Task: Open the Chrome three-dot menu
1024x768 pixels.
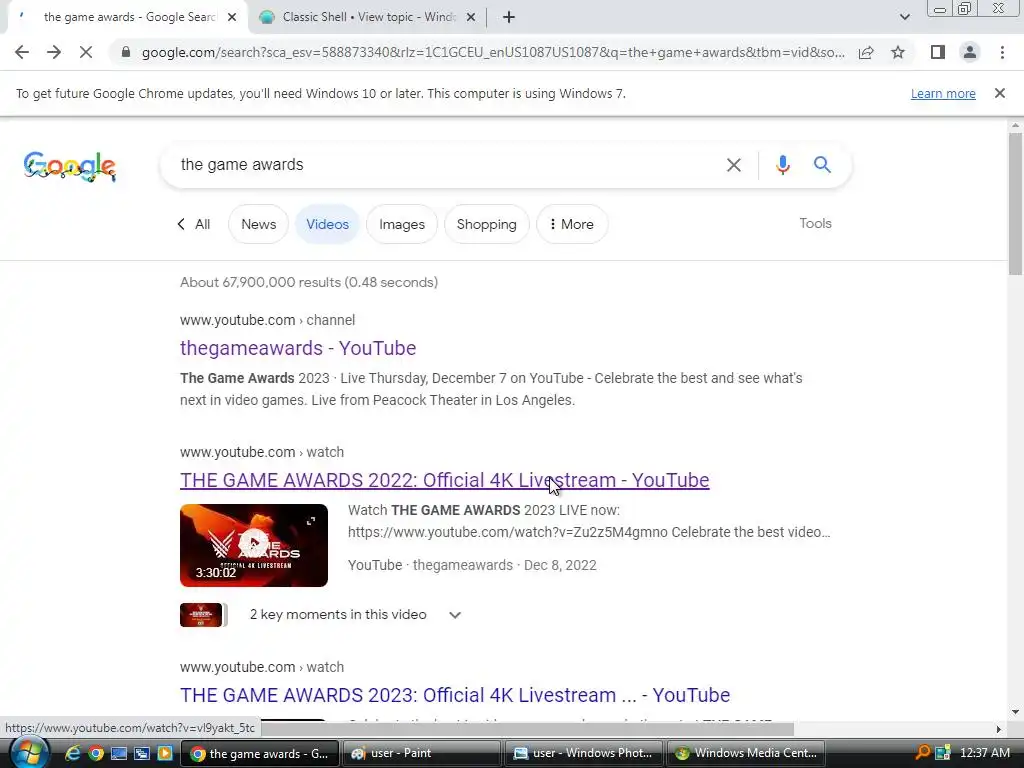Action: pyautogui.click(x=1002, y=52)
